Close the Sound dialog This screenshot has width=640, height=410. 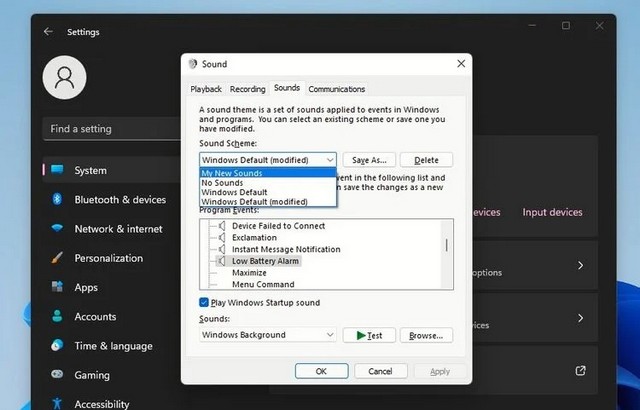461,64
